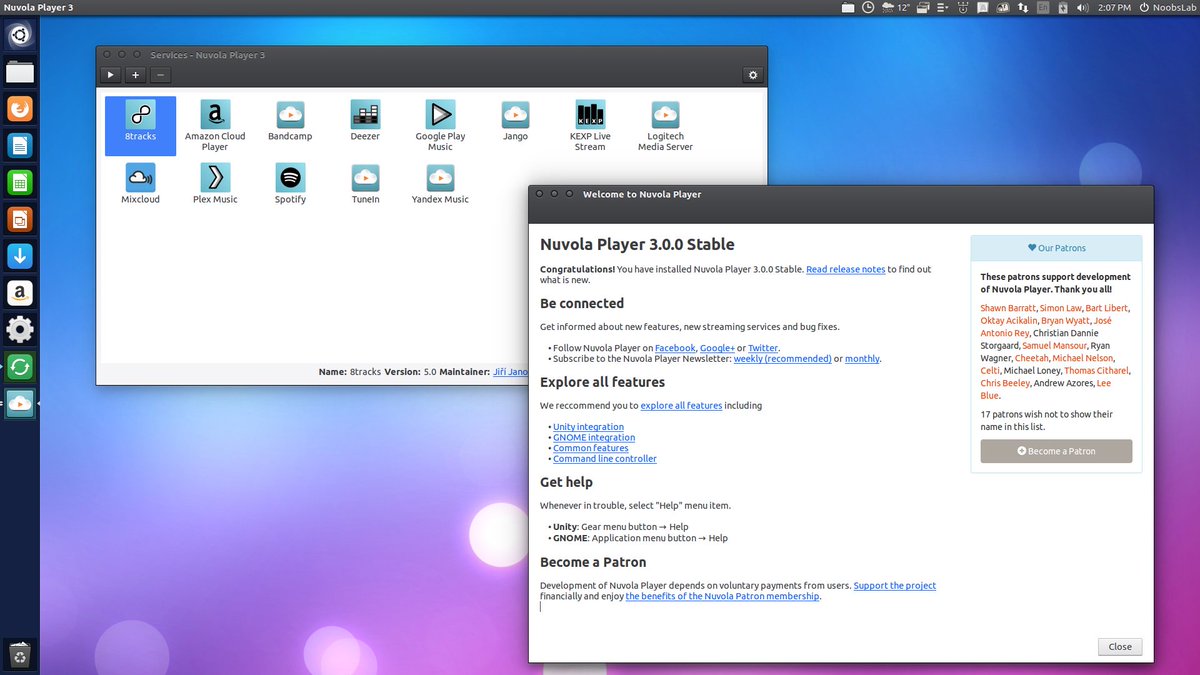Click the Become a Patron button
1200x675 pixels.
(x=1056, y=451)
